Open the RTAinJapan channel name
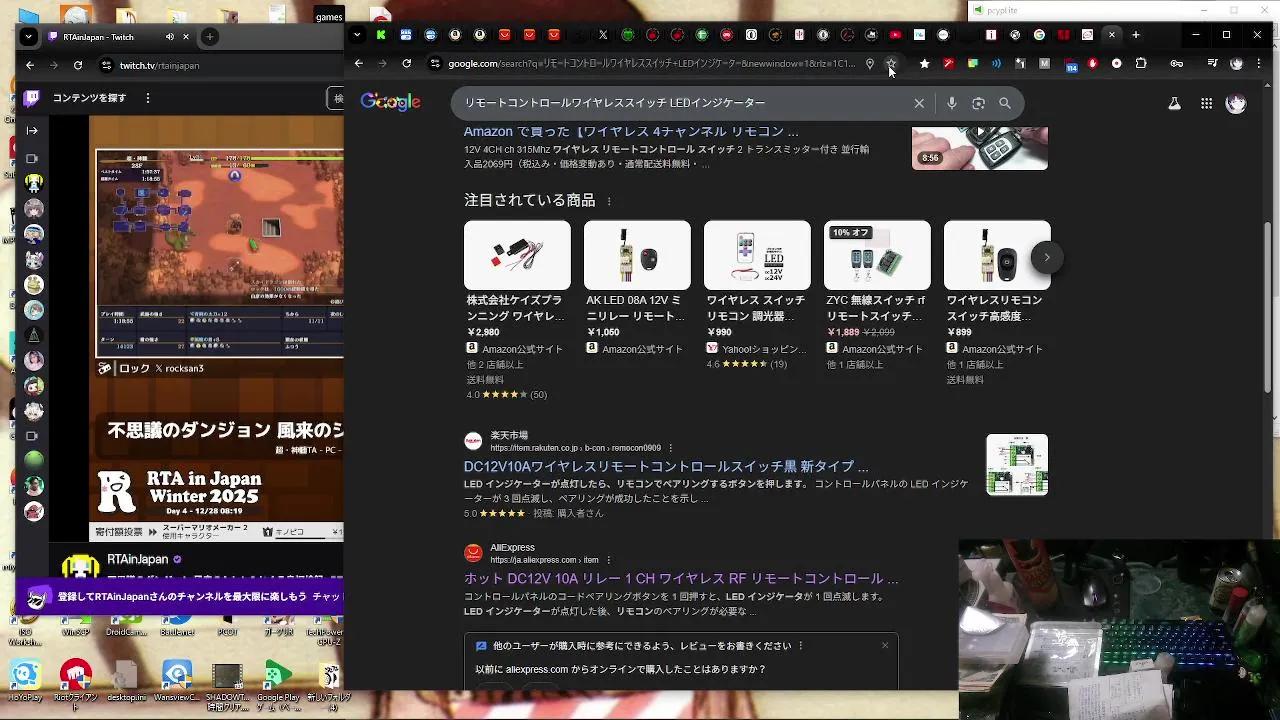The image size is (1280, 720). click(x=138, y=560)
